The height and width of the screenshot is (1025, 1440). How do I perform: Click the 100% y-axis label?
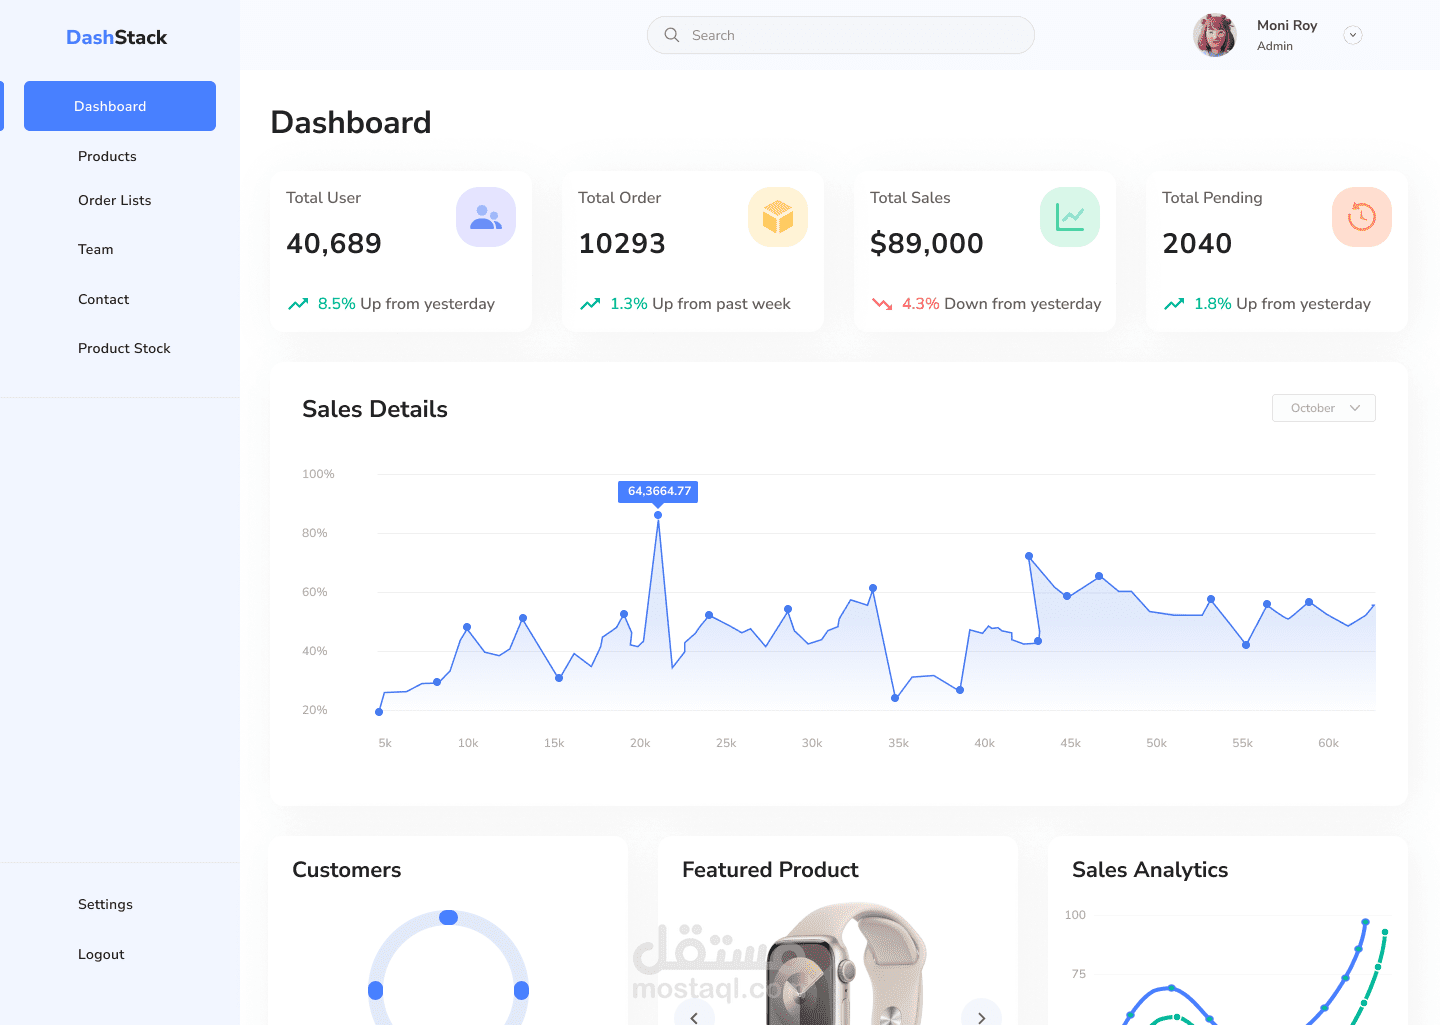(318, 474)
